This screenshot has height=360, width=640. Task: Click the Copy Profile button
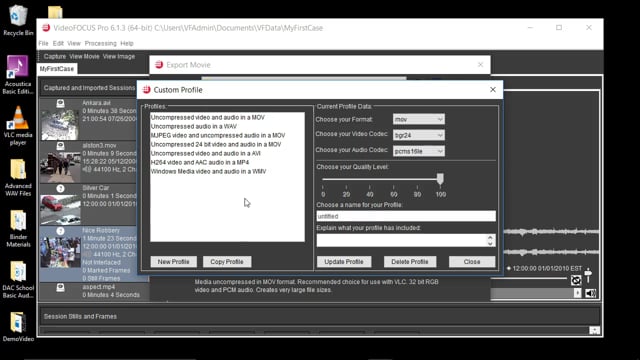pos(227,262)
